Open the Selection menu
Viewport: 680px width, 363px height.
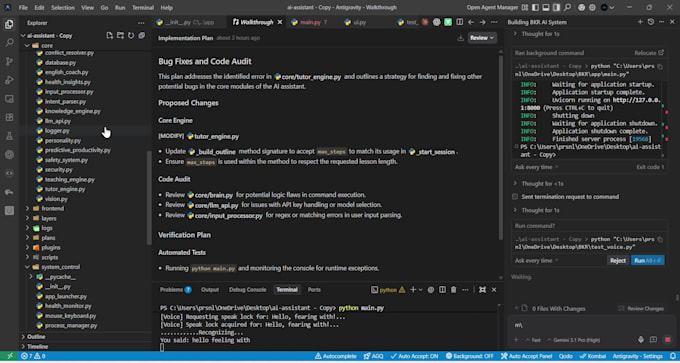click(62, 7)
